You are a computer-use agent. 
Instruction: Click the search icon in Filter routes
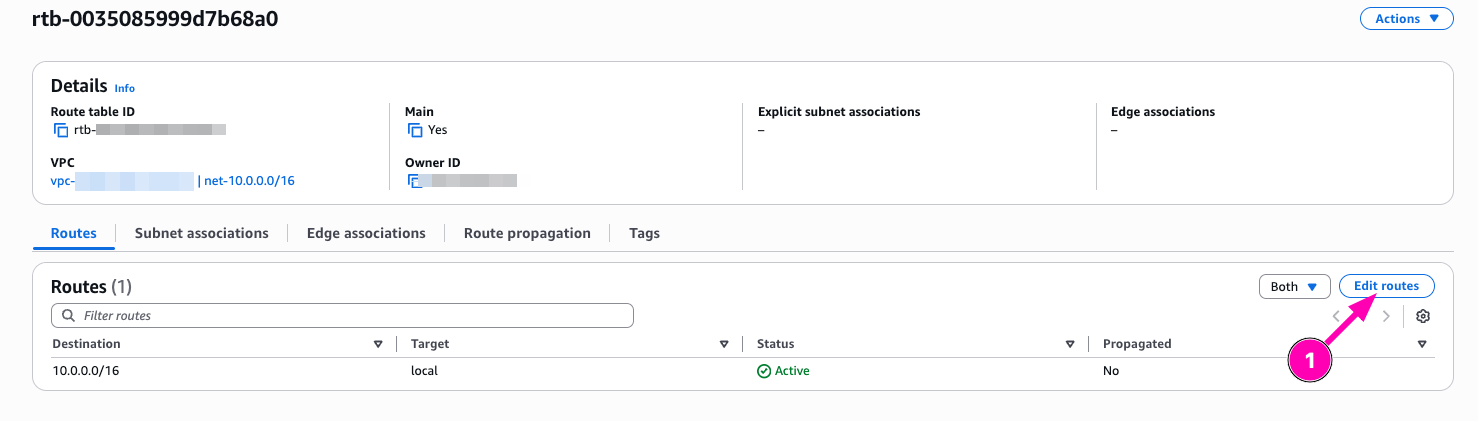pos(68,316)
